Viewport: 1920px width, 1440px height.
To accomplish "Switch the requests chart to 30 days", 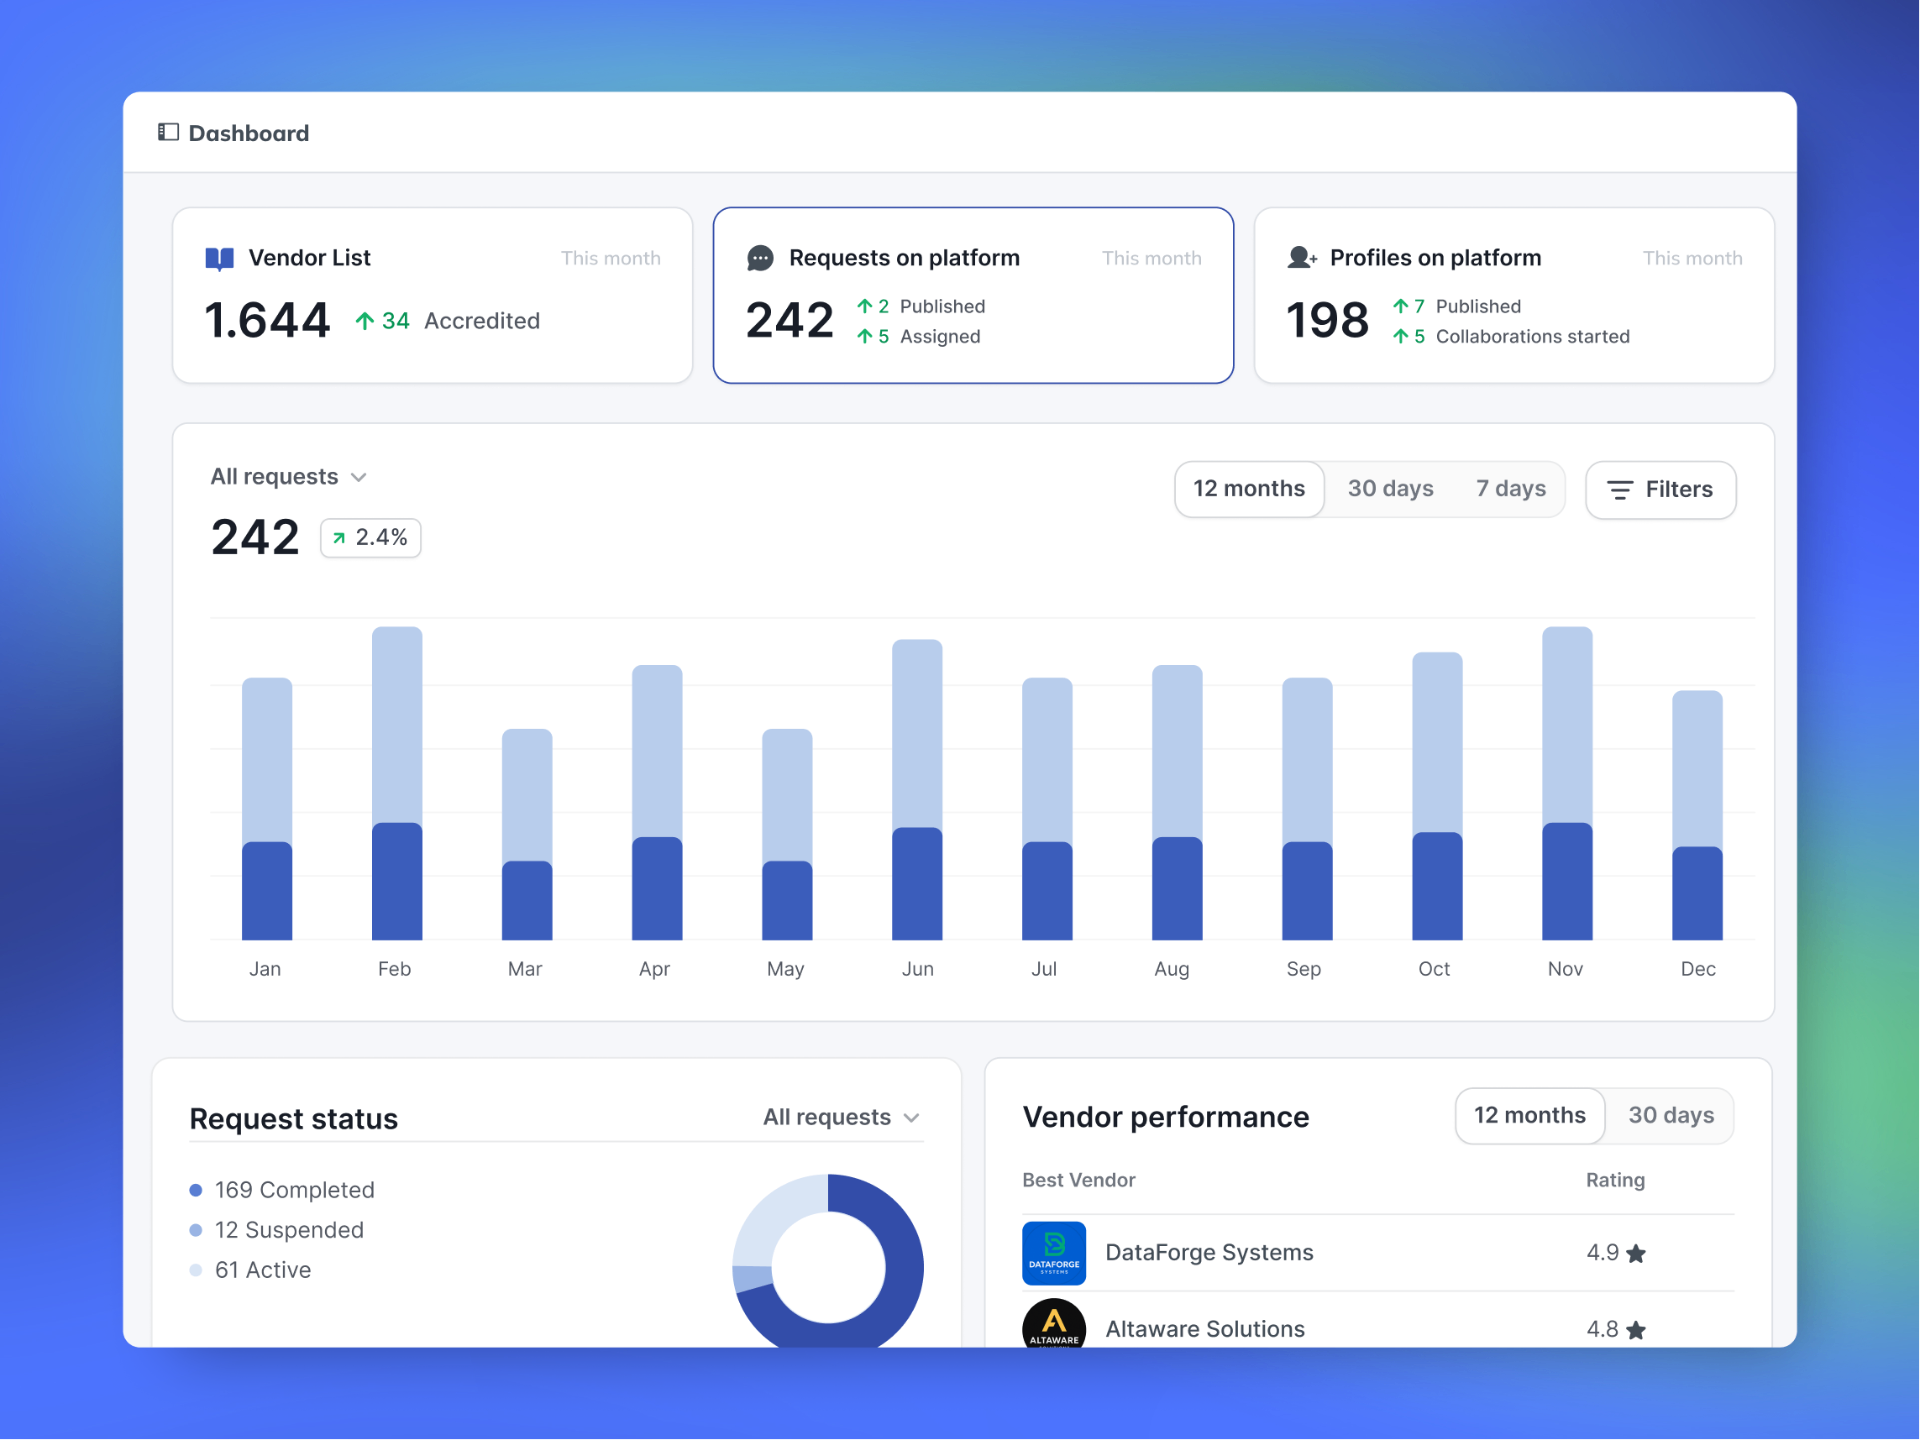I will coord(1390,489).
